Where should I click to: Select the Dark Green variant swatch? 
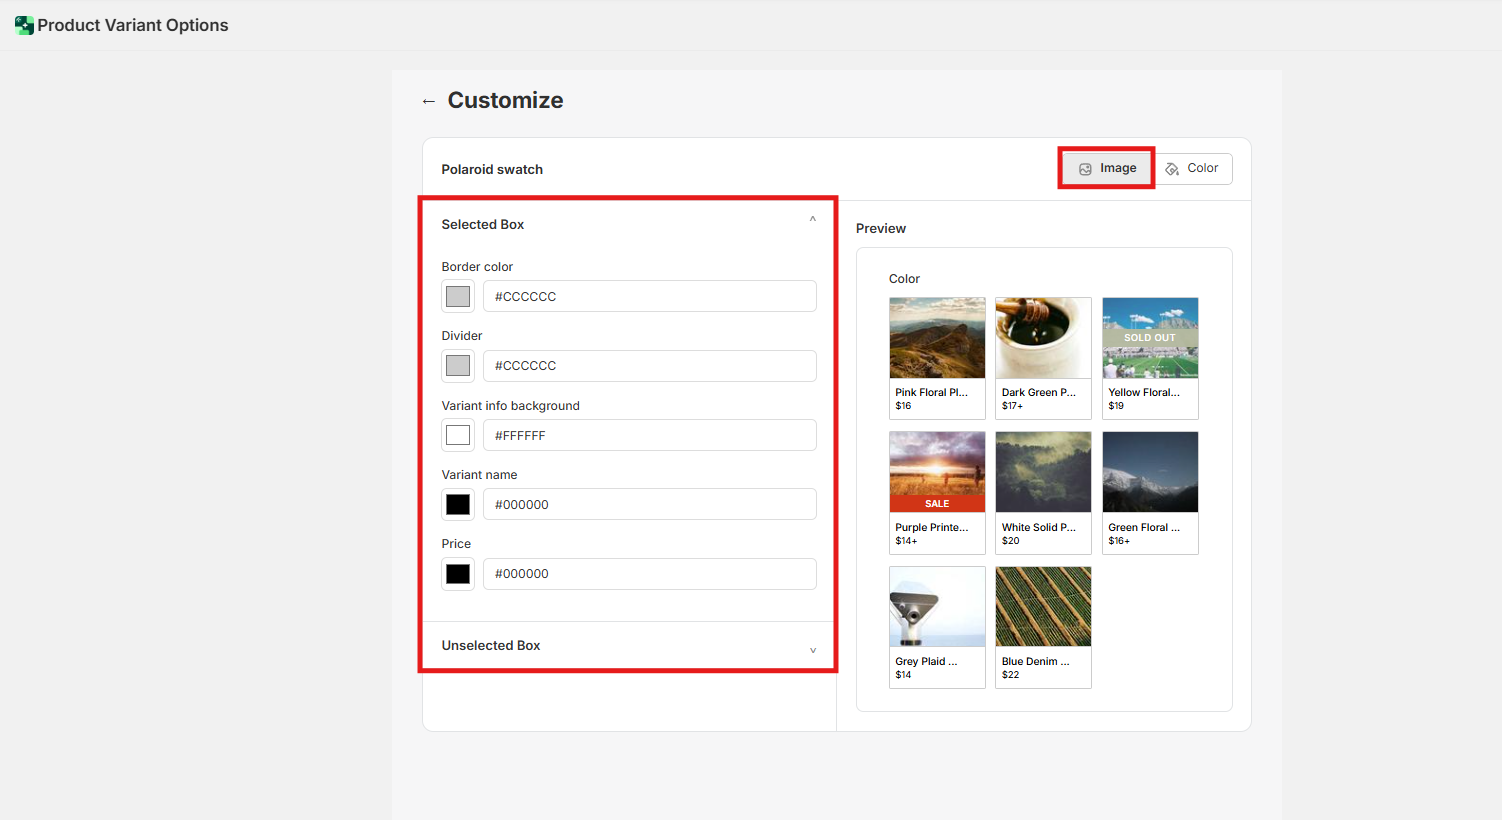[x=1043, y=357]
